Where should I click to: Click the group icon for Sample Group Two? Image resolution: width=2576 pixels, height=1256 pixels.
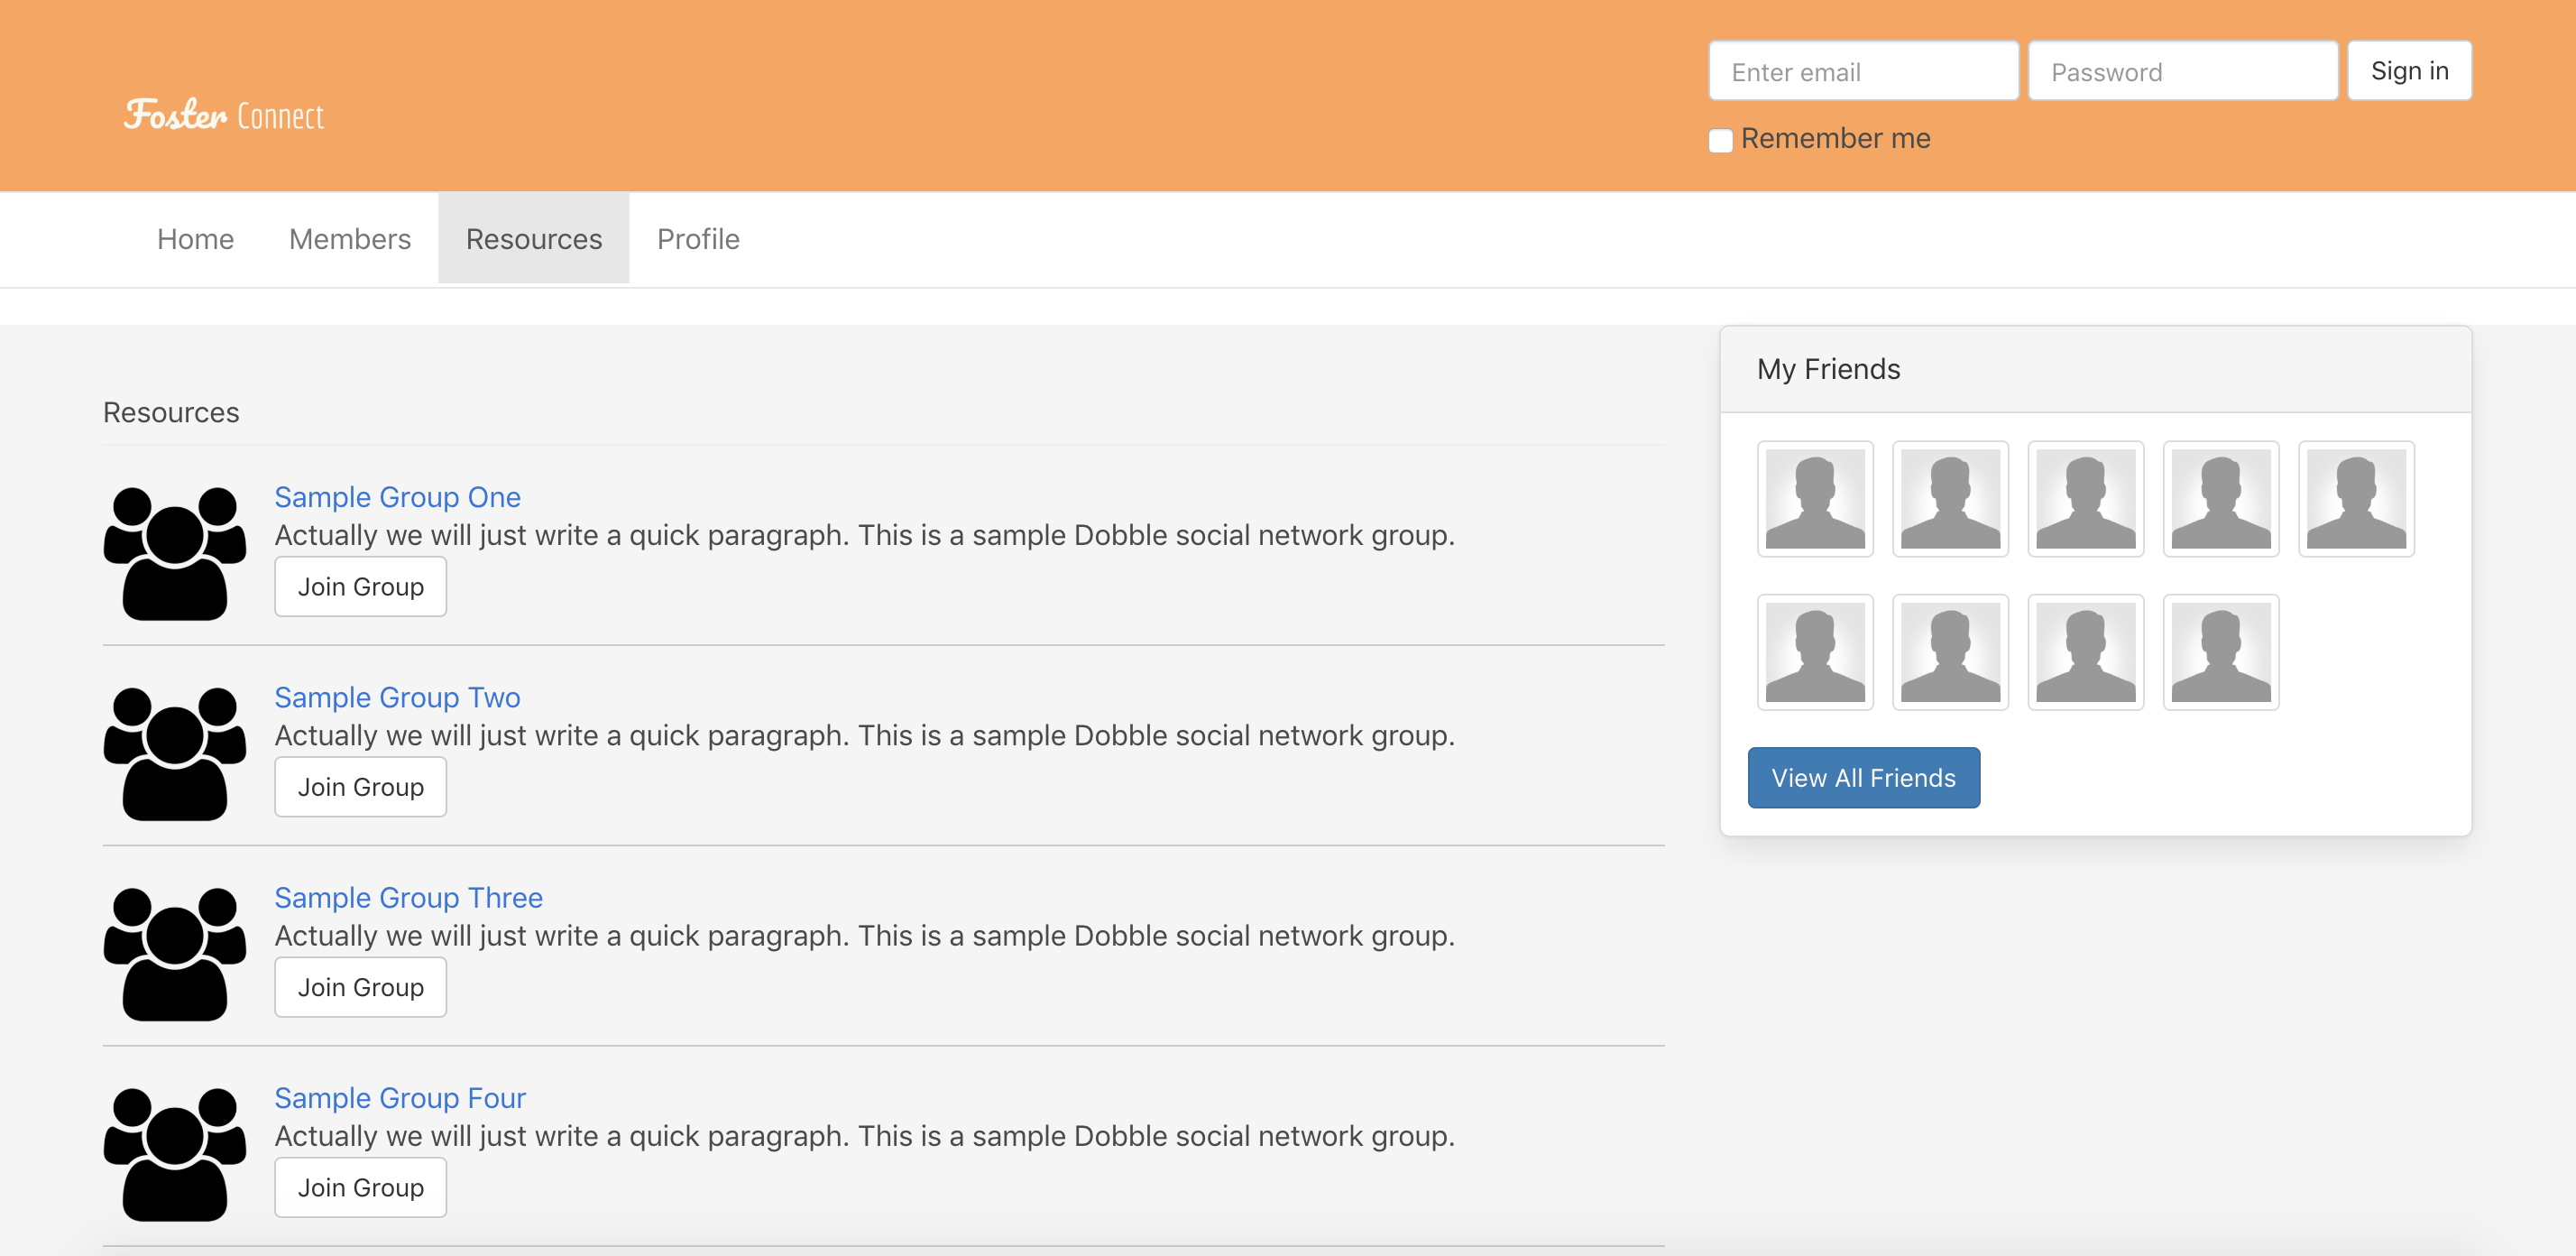175,753
